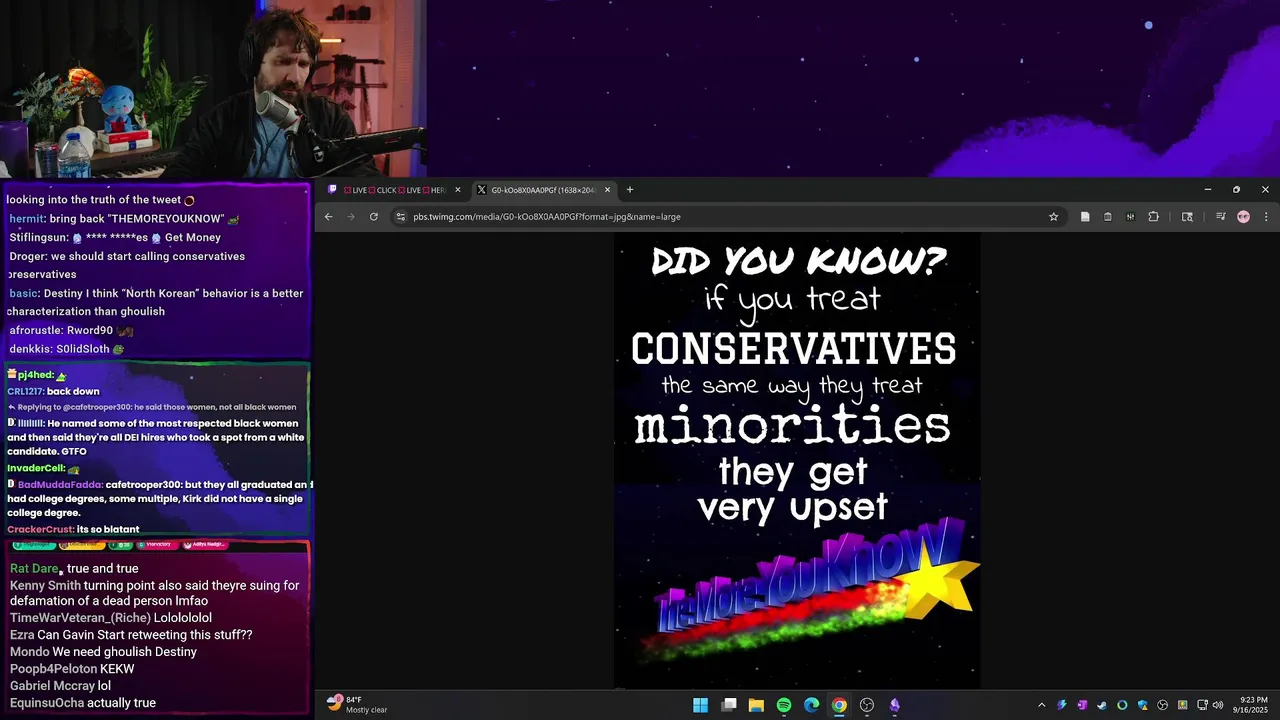Image resolution: width=1280 pixels, height=720 pixels.
Task: Open site information icon in address bar
Action: [x=400, y=217]
